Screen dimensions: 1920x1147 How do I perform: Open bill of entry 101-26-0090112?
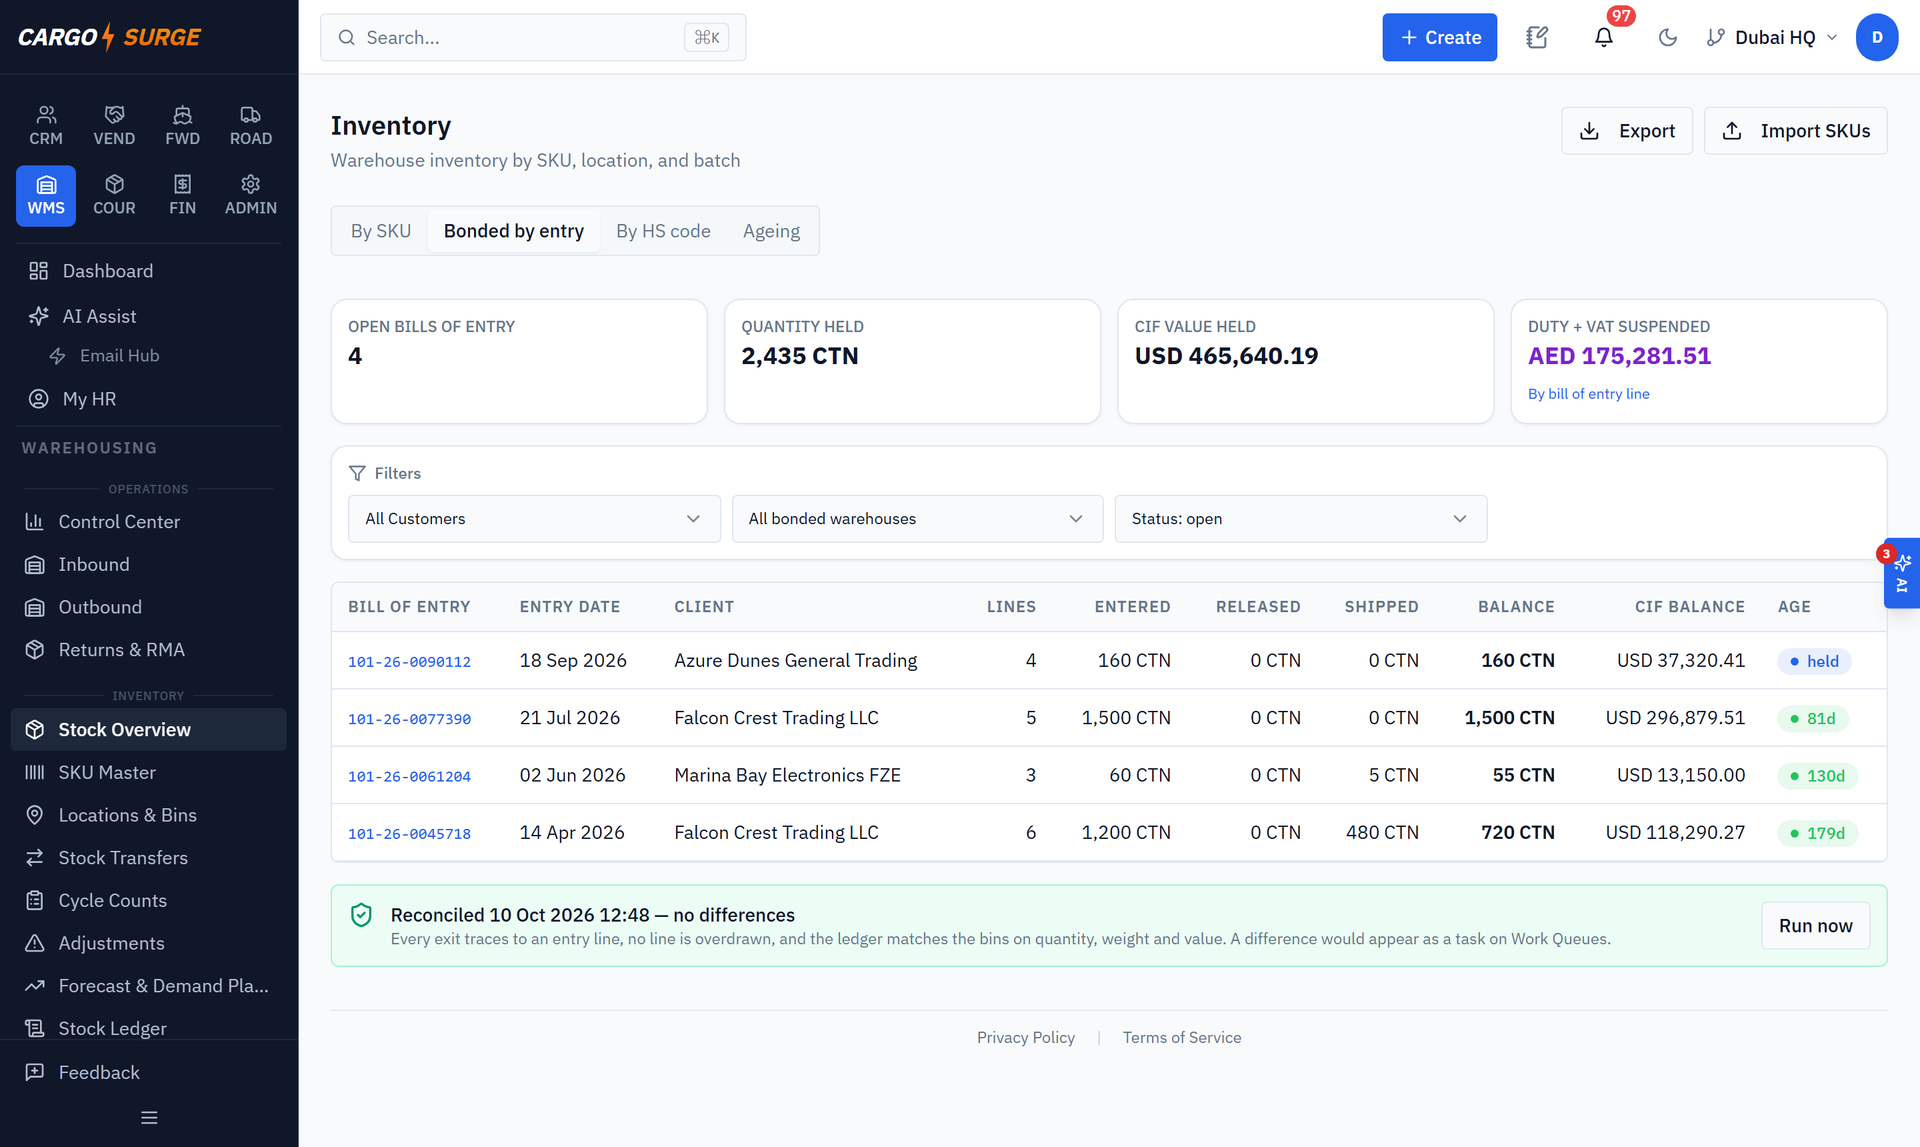tap(409, 661)
